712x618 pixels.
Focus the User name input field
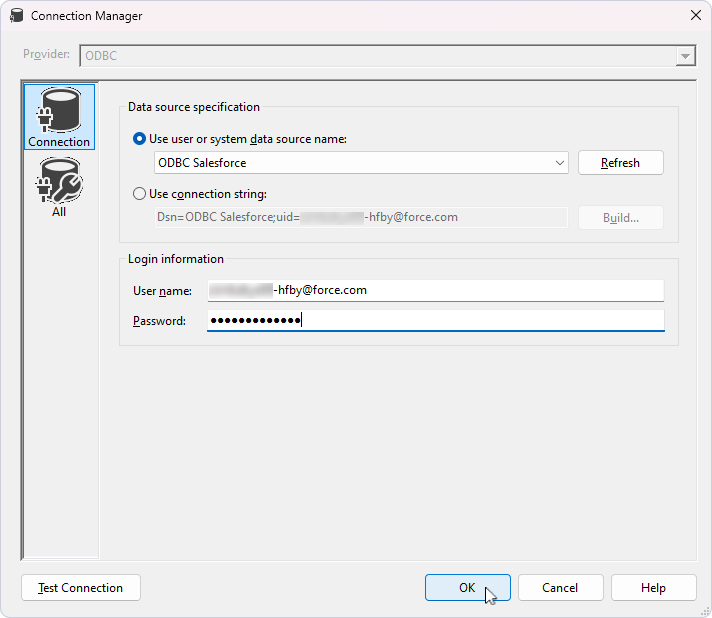pyautogui.click(x=435, y=290)
